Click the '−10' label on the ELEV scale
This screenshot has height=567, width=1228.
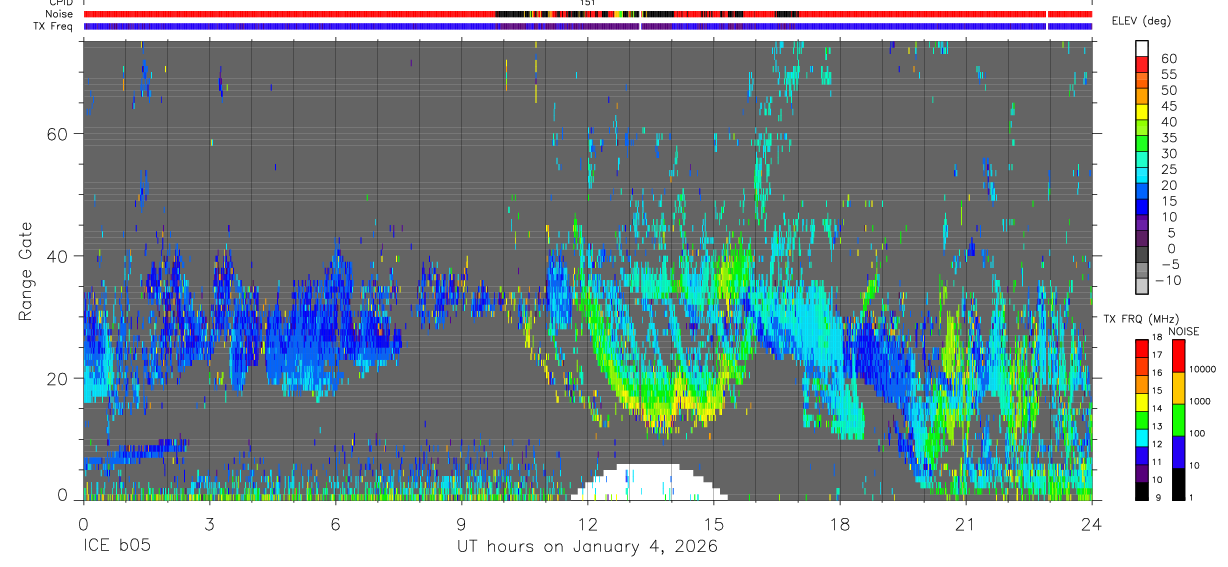coord(1169,280)
